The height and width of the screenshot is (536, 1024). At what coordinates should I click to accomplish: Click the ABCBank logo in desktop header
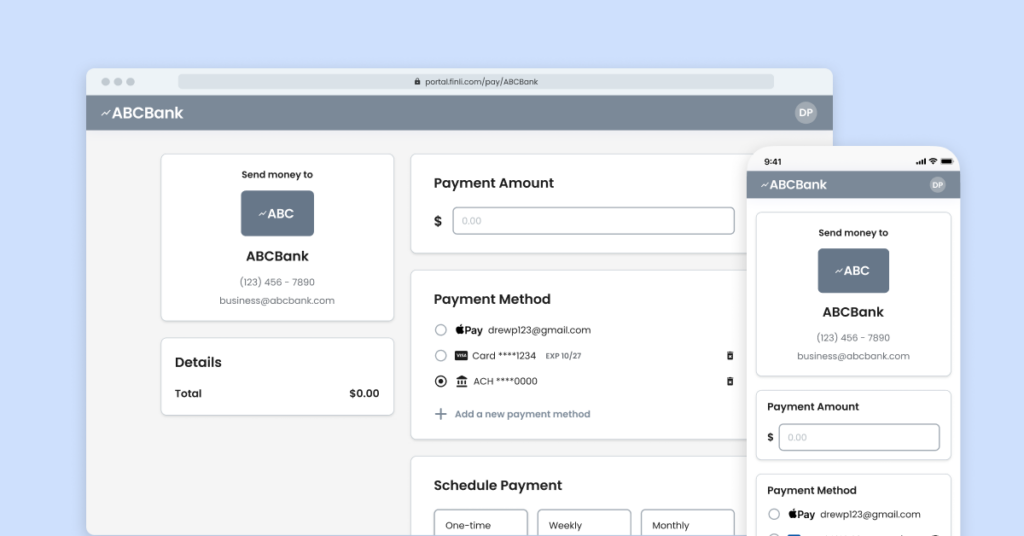click(x=142, y=113)
